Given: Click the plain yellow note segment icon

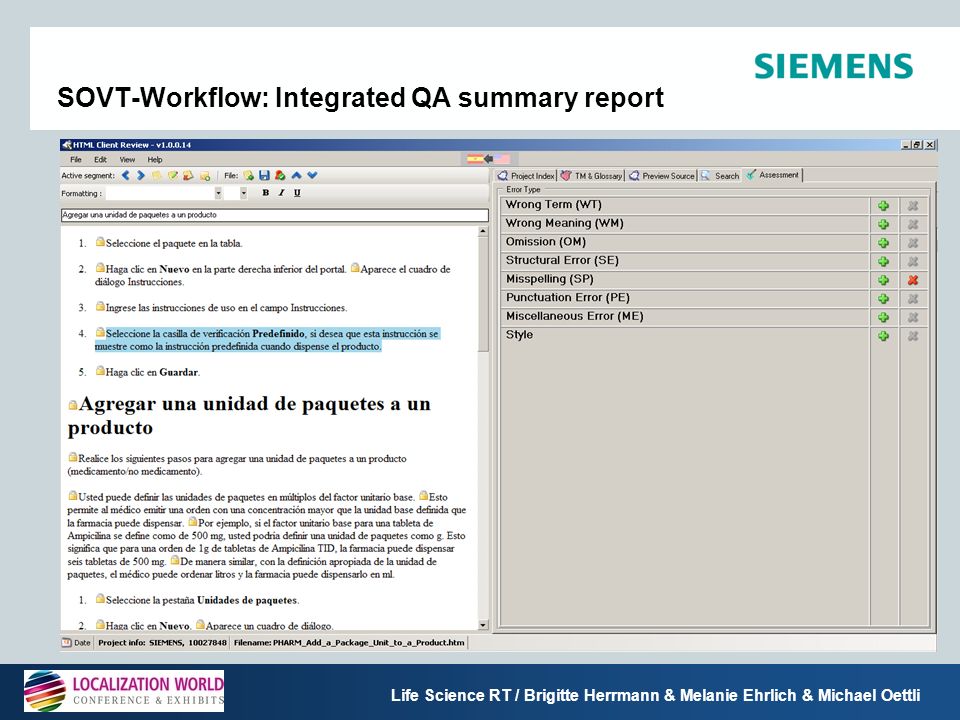Looking at the screenshot, I should click(x=157, y=176).
